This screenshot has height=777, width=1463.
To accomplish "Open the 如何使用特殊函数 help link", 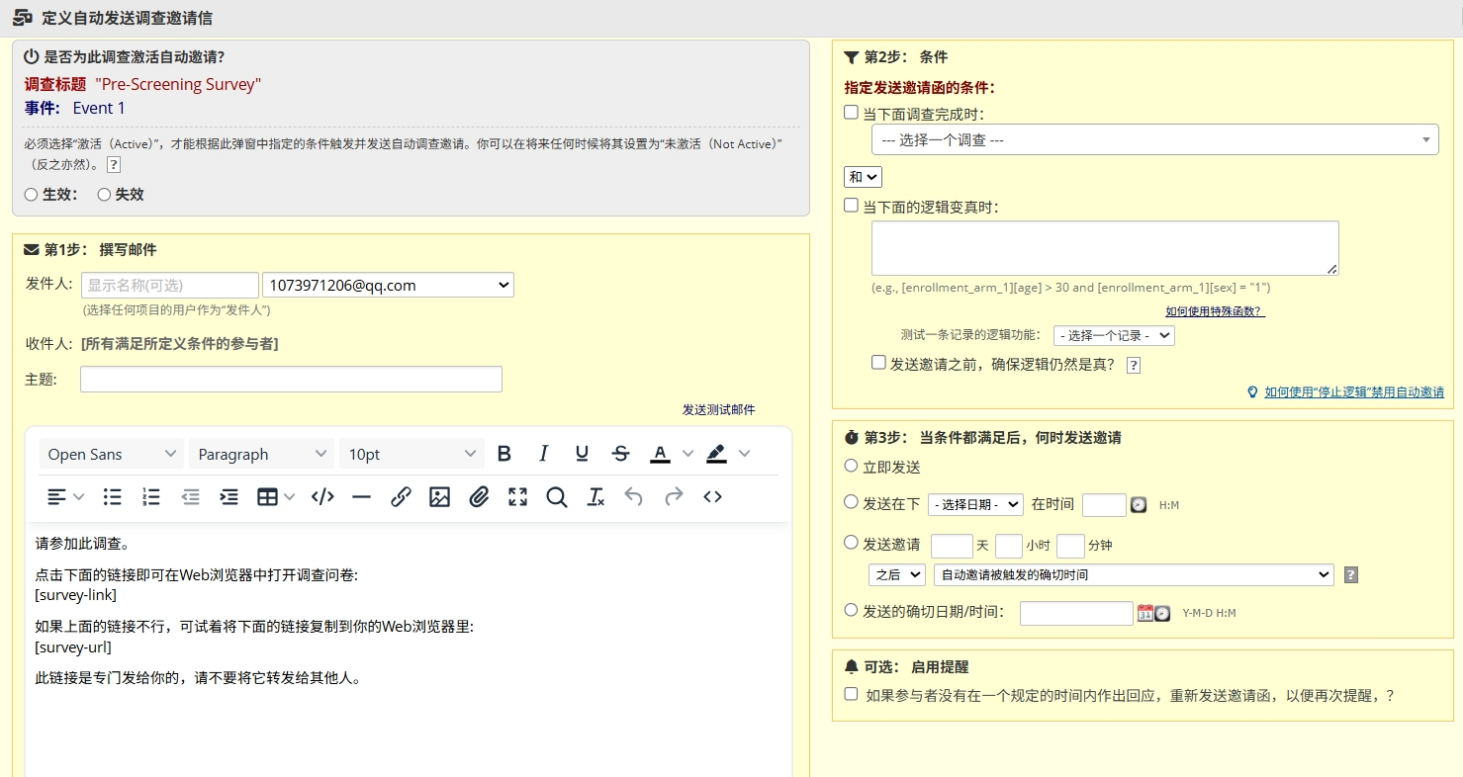I will coord(1215,312).
